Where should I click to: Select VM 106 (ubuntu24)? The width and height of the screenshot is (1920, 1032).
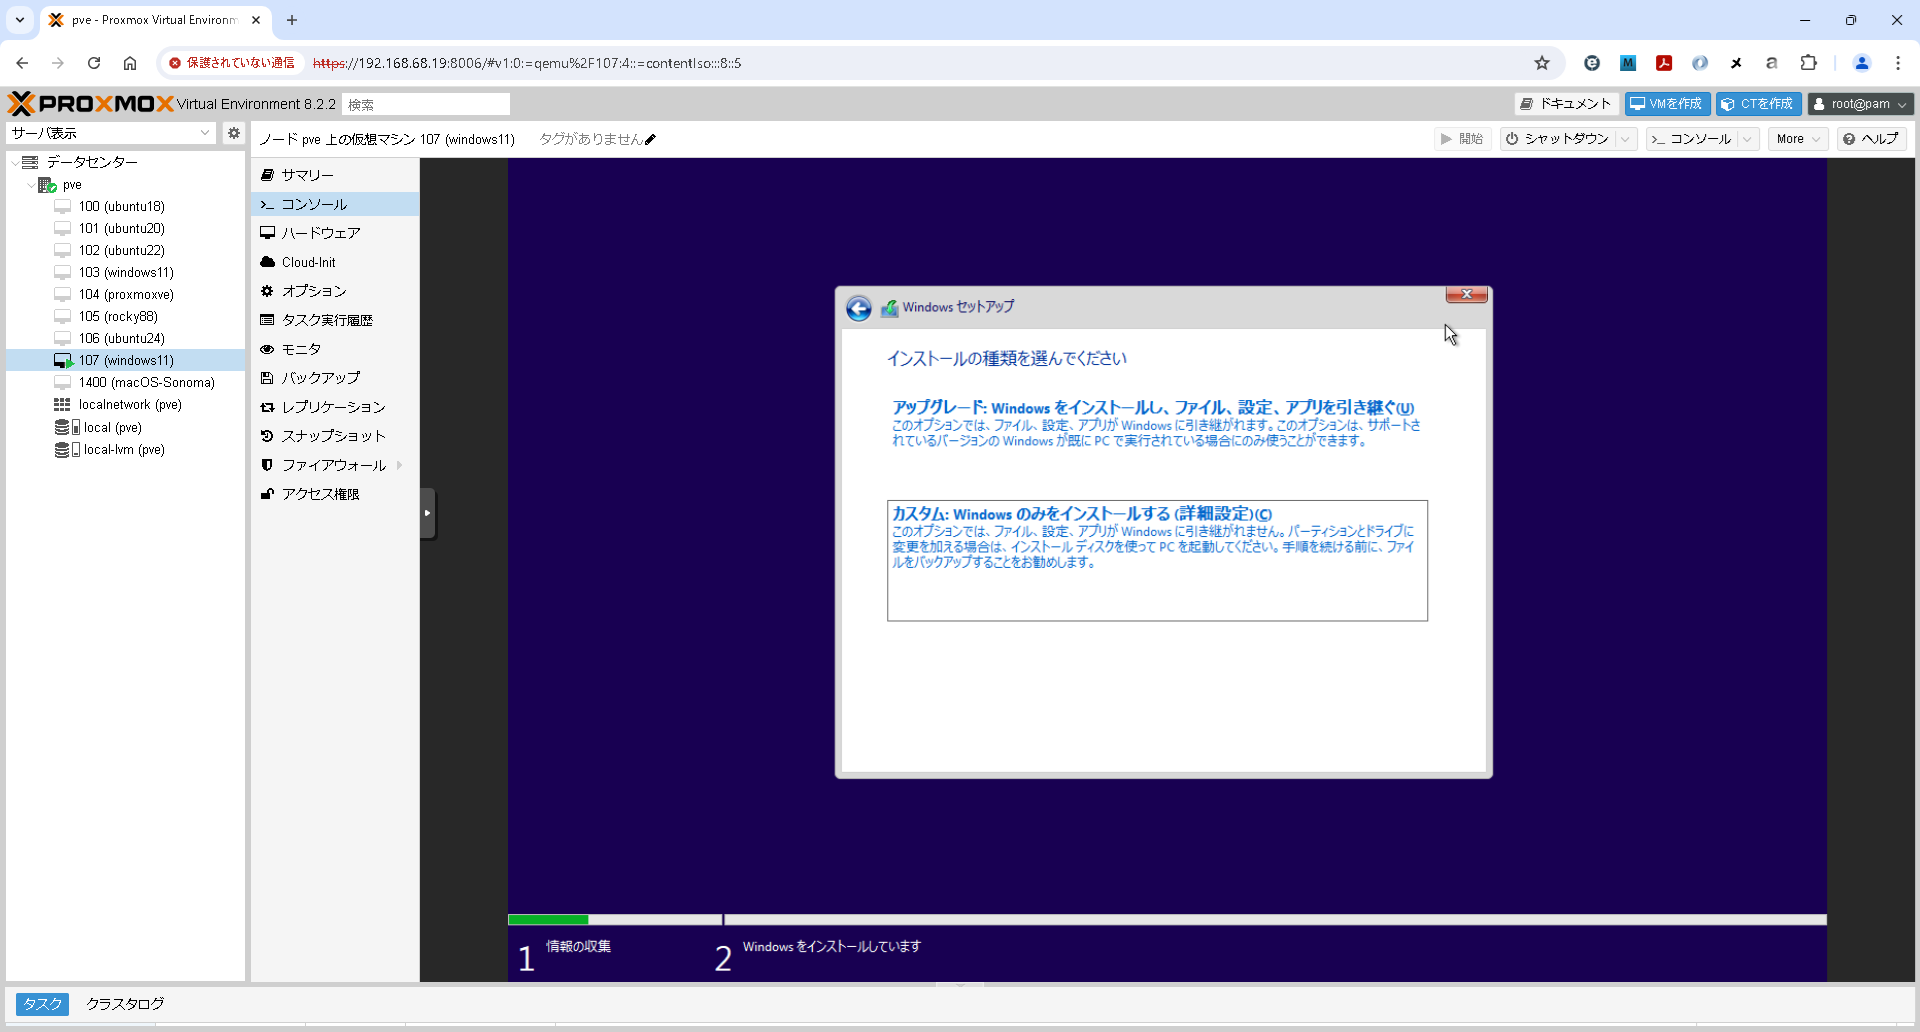point(122,338)
